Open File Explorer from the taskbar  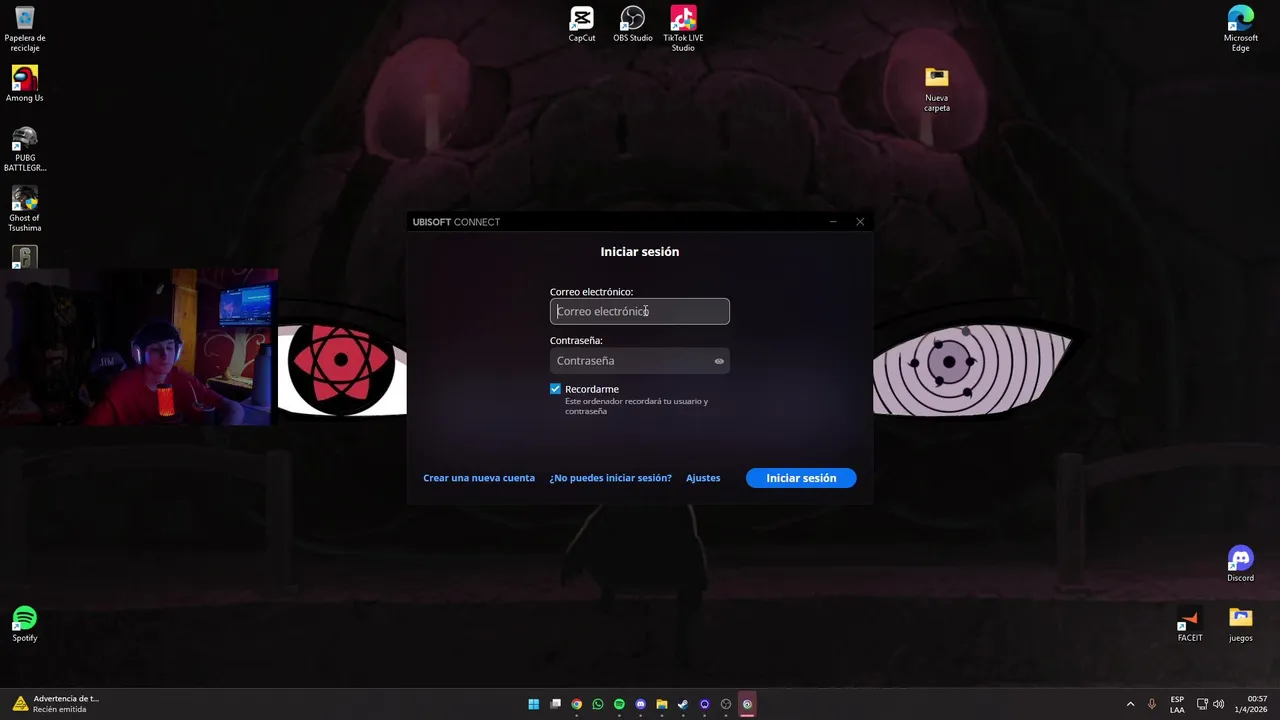coord(662,704)
